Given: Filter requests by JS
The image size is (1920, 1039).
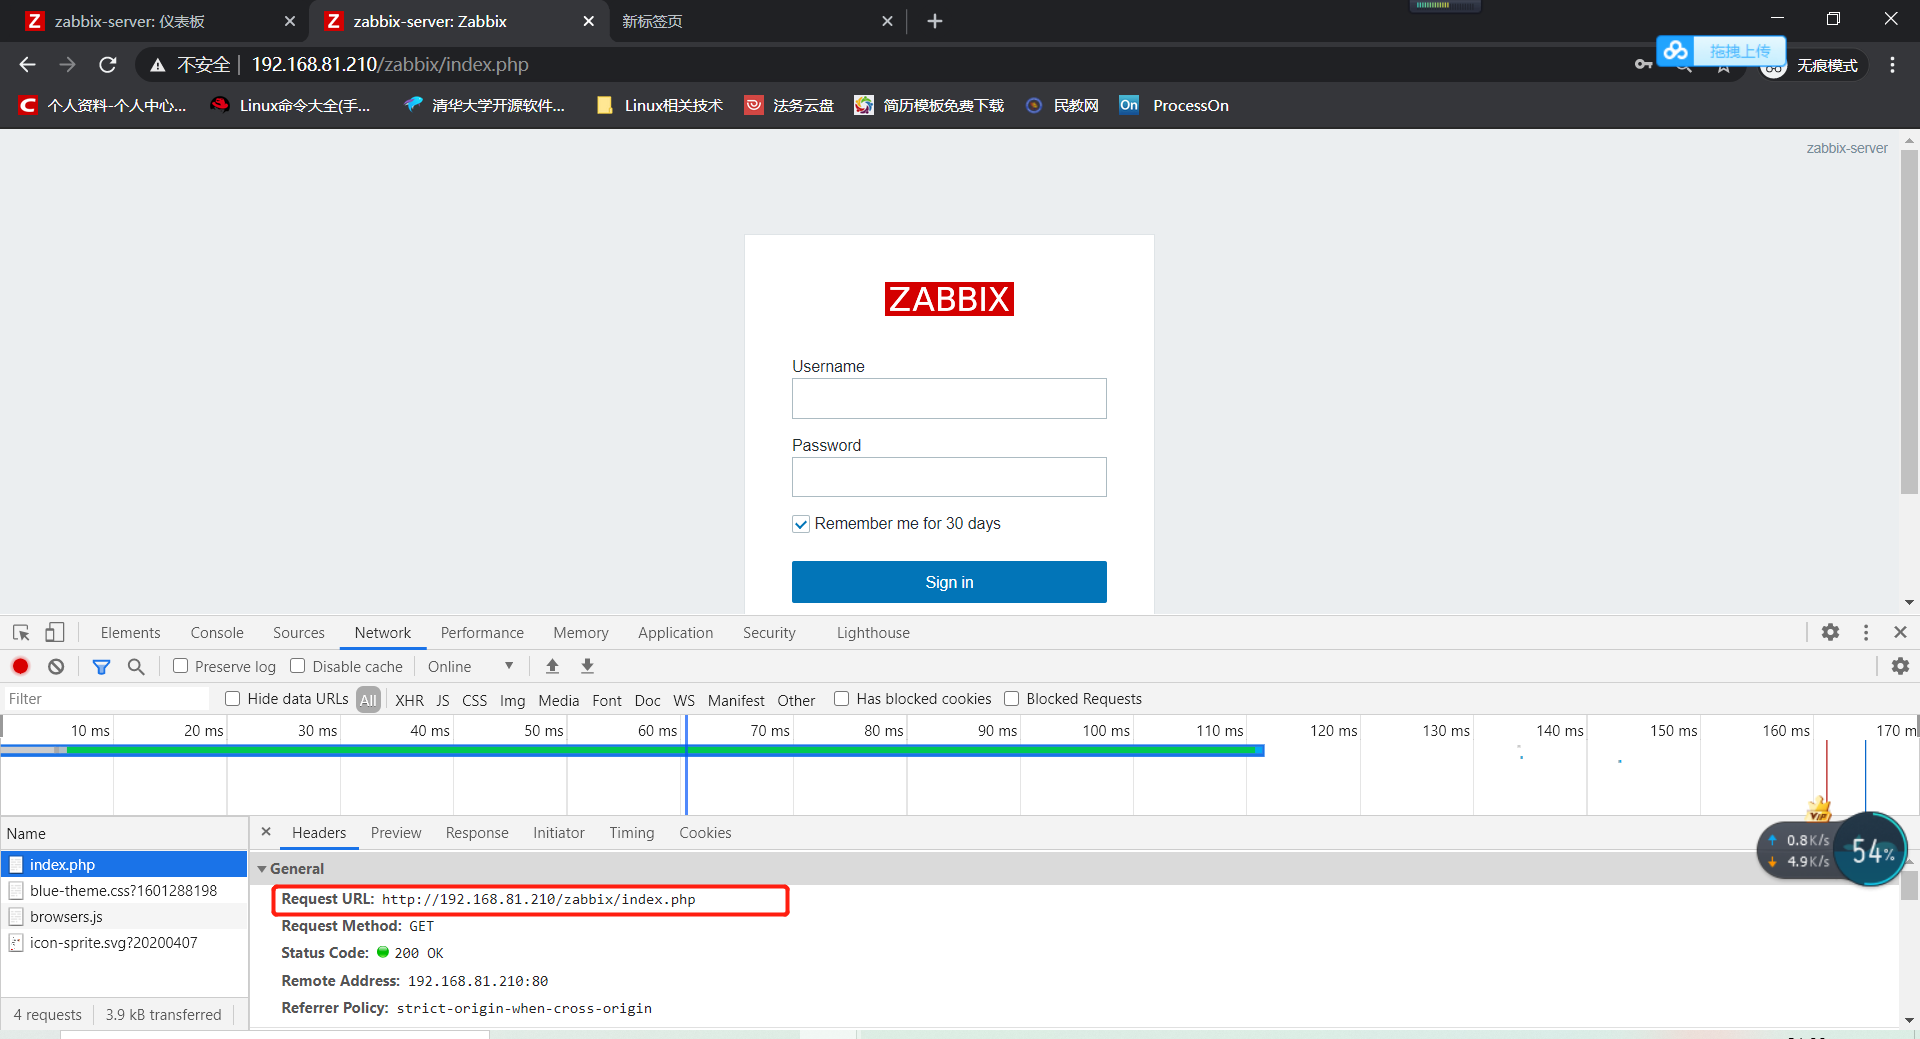Looking at the screenshot, I should (443, 700).
